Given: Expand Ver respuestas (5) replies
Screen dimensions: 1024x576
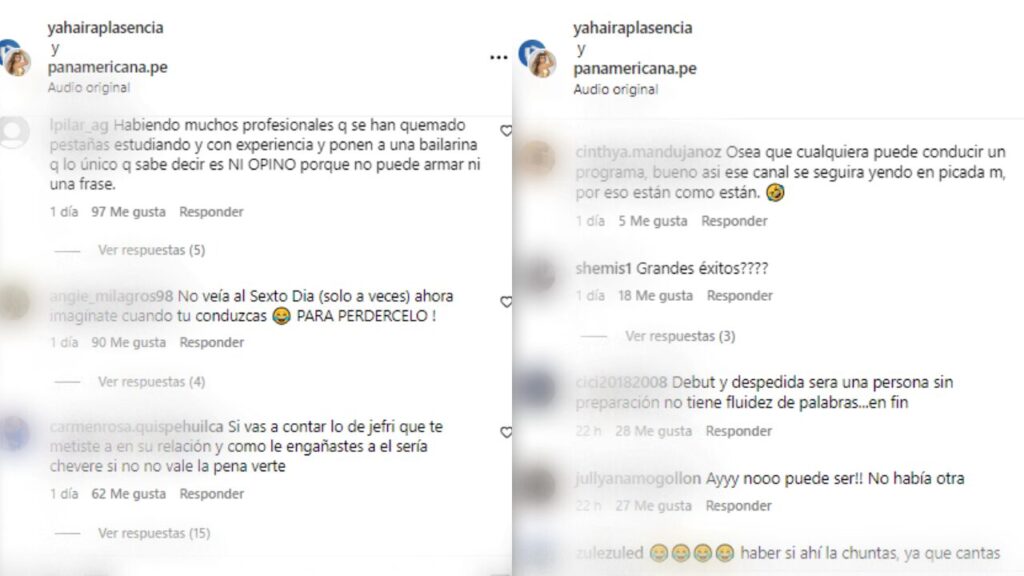Looking at the screenshot, I should pos(152,250).
